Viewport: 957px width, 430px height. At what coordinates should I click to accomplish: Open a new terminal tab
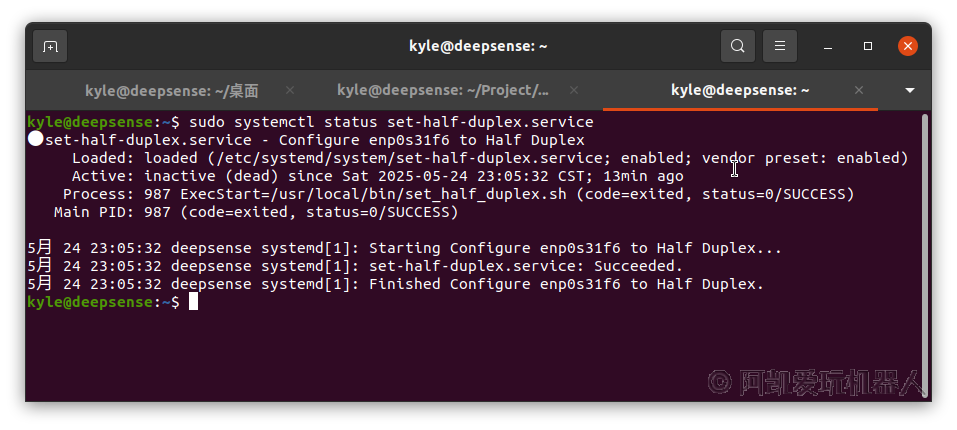pos(50,46)
